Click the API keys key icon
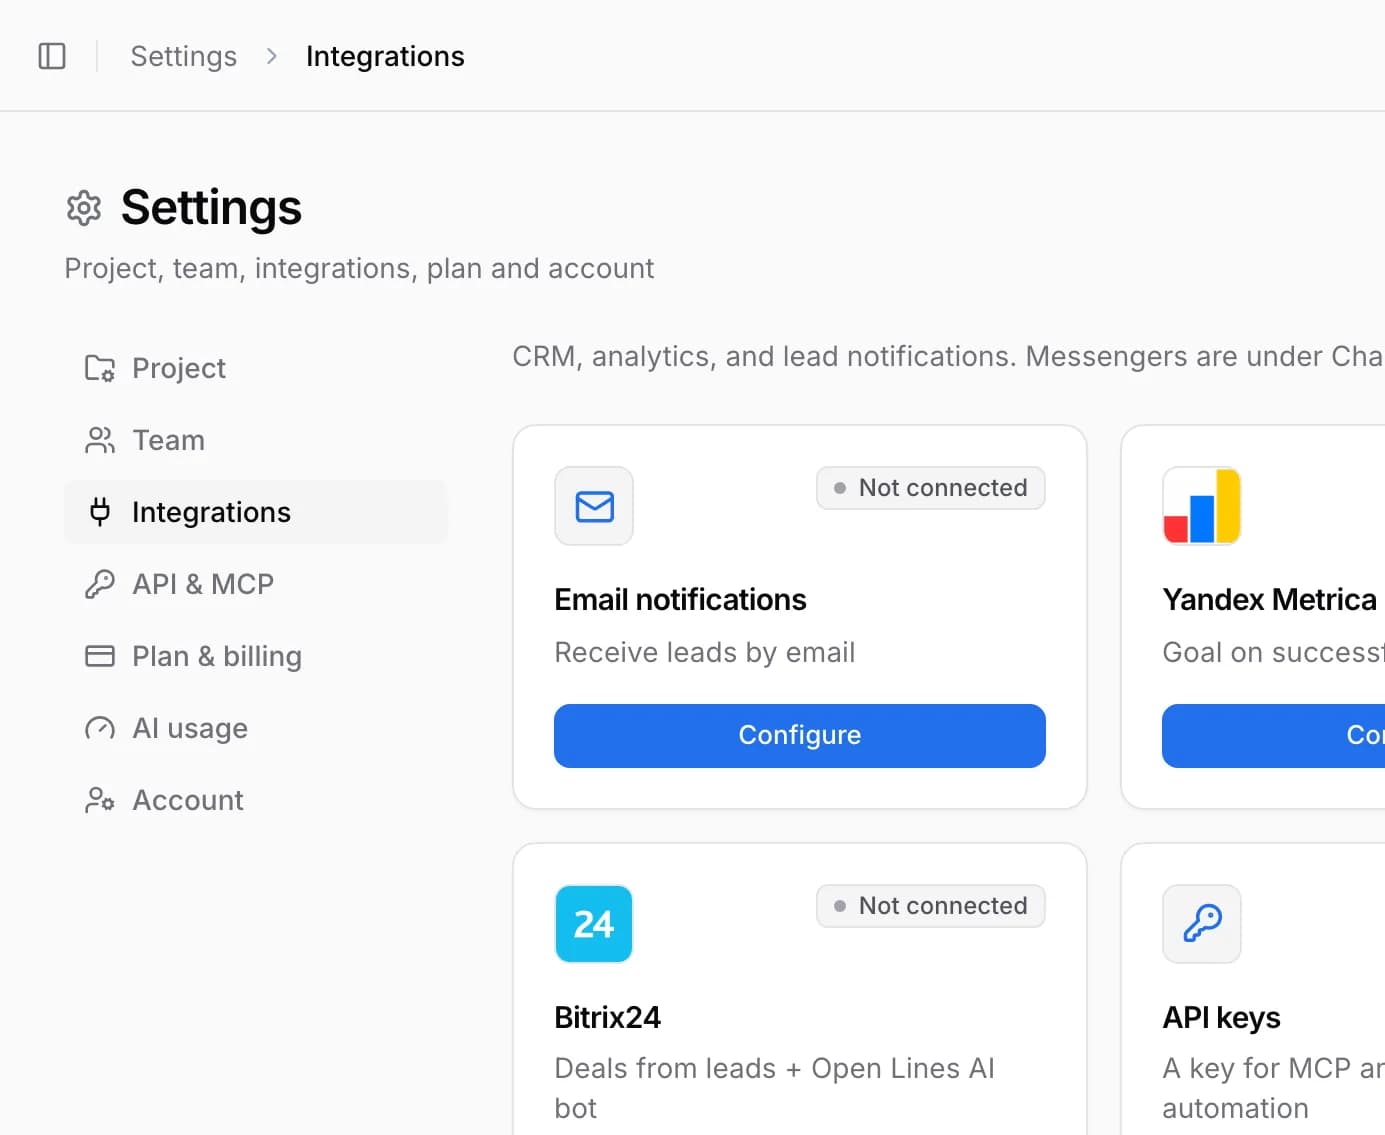The image size is (1385, 1135). 1202,924
